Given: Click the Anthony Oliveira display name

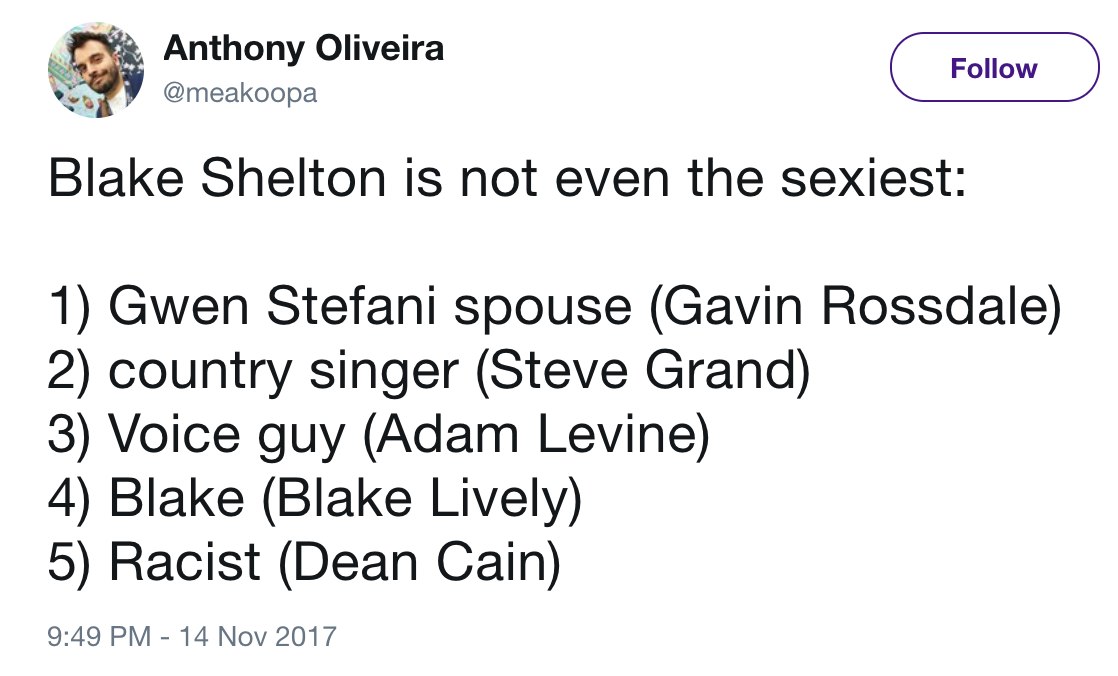Looking at the screenshot, I should 304,48.
